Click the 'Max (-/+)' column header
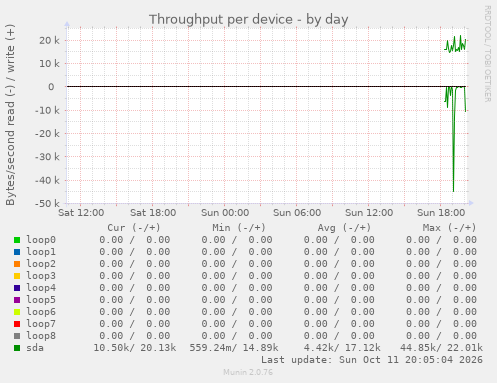The width and height of the screenshot is (497, 383). (450, 228)
